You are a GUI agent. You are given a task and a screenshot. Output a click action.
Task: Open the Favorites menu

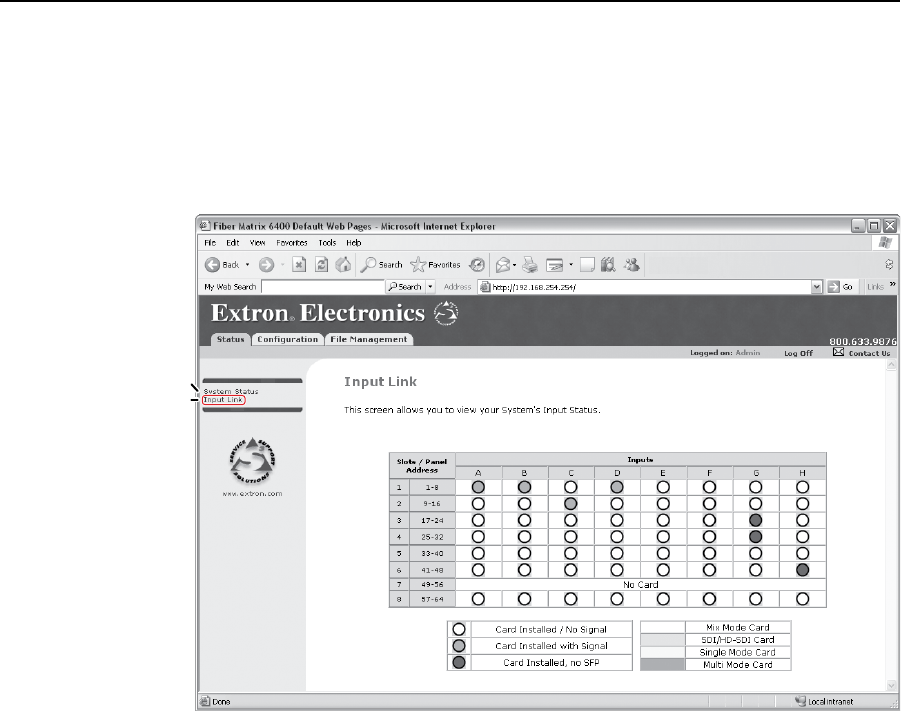(292, 243)
